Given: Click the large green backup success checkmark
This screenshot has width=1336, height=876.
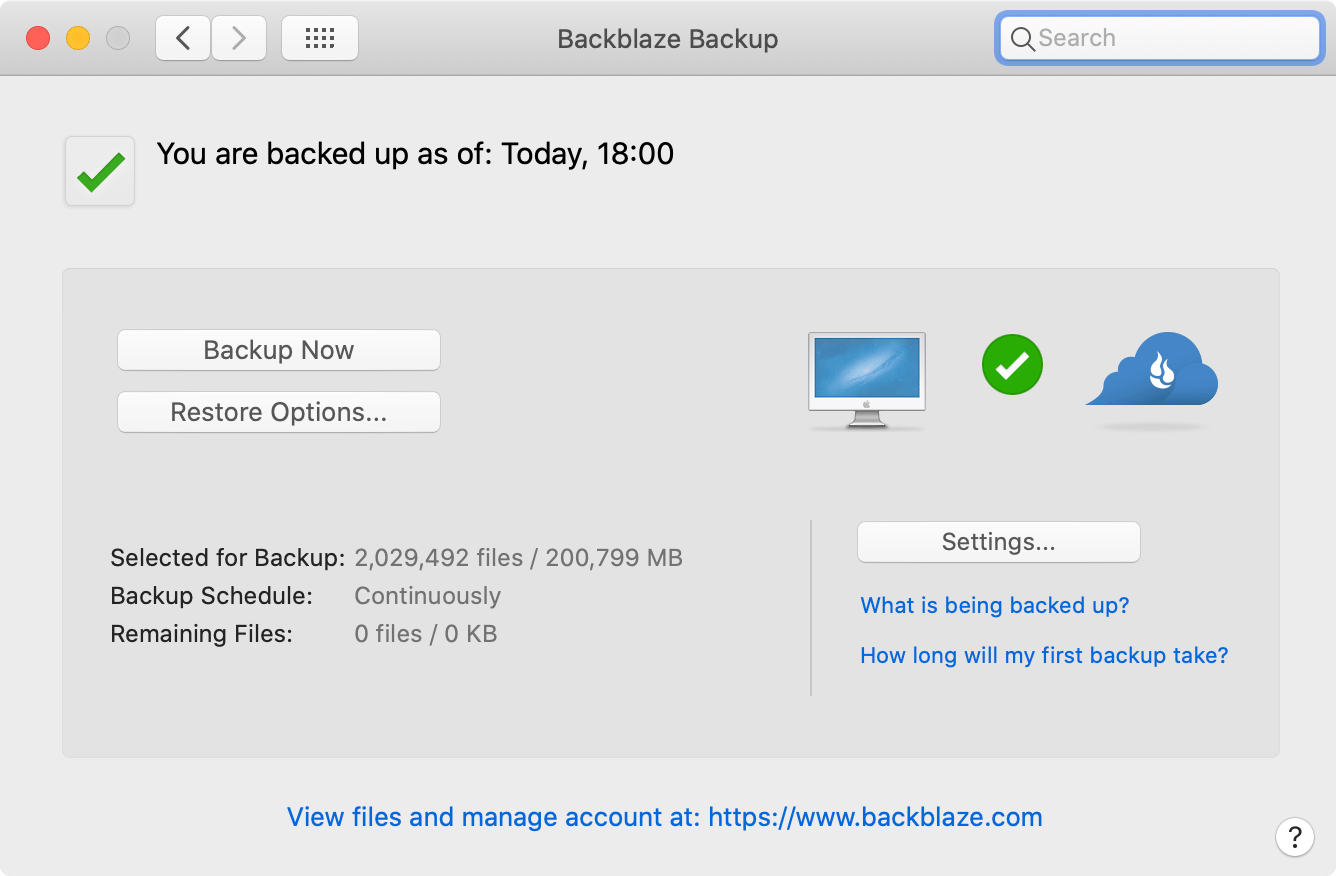Looking at the screenshot, I should click(98, 170).
